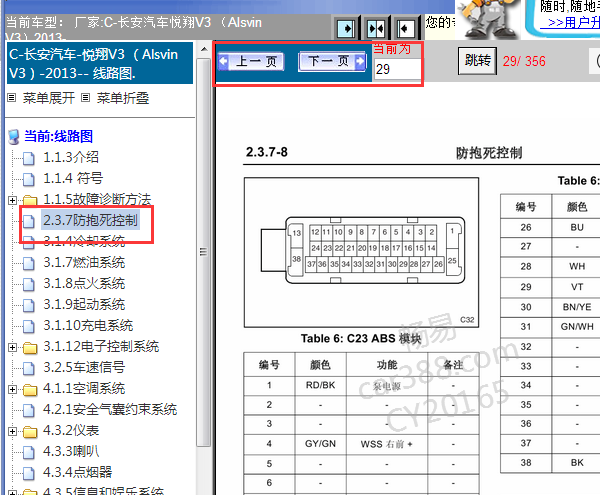Click the mascot mechanic image at top
Image resolution: width=600 pixels, height=495 pixels.
click(488, 18)
